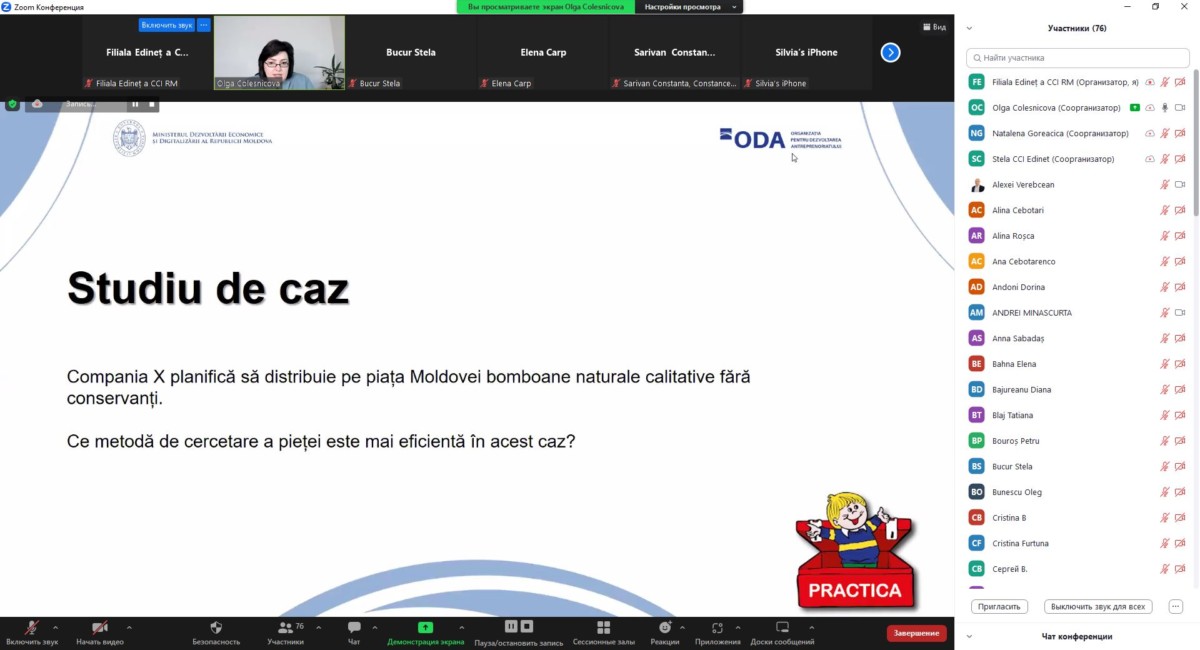The height and width of the screenshot is (650, 1200).
Task: Select Olga Colesnicova's video thumbnail
Action: click(279, 53)
